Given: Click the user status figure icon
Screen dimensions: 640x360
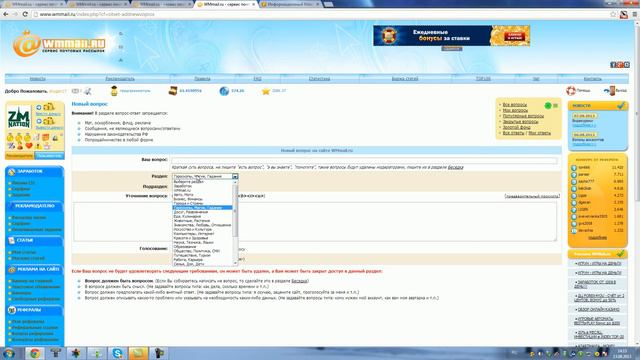Looking at the screenshot, I should pyautogui.click(x=114, y=91).
